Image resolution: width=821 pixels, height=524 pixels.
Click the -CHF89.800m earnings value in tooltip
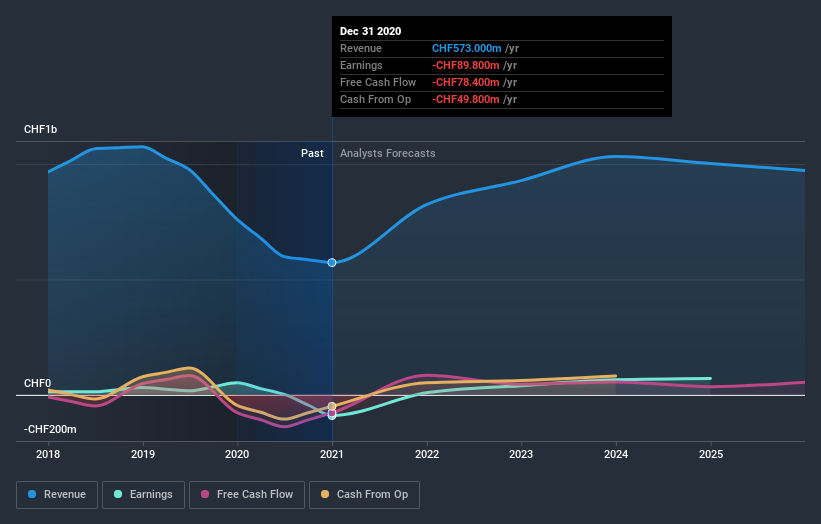coord(465,65)
